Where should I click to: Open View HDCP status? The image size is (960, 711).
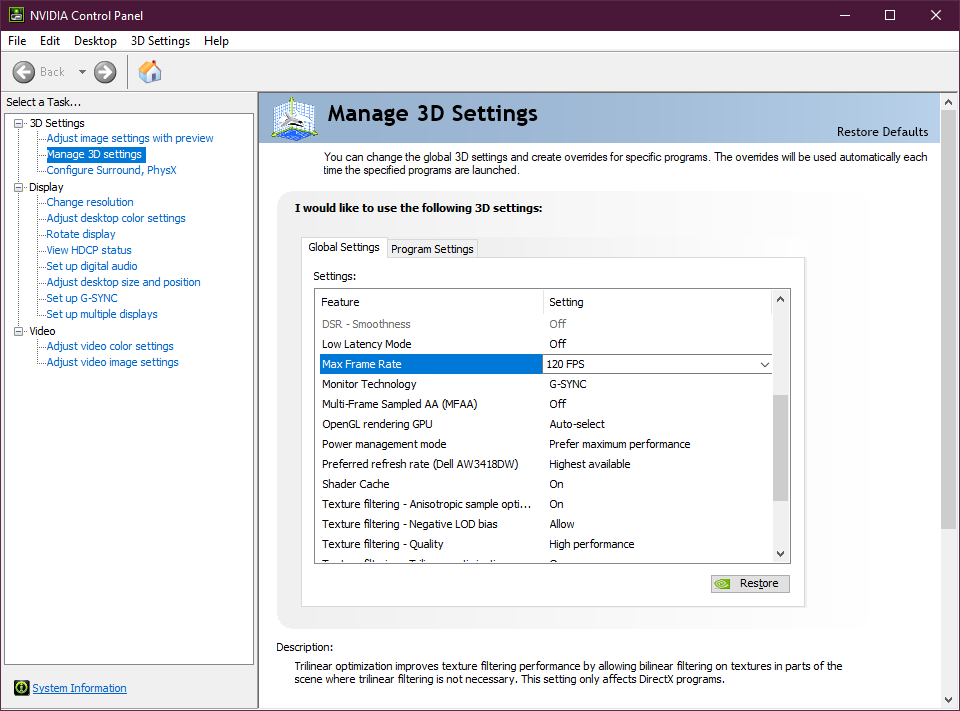(x=89, y=250)
